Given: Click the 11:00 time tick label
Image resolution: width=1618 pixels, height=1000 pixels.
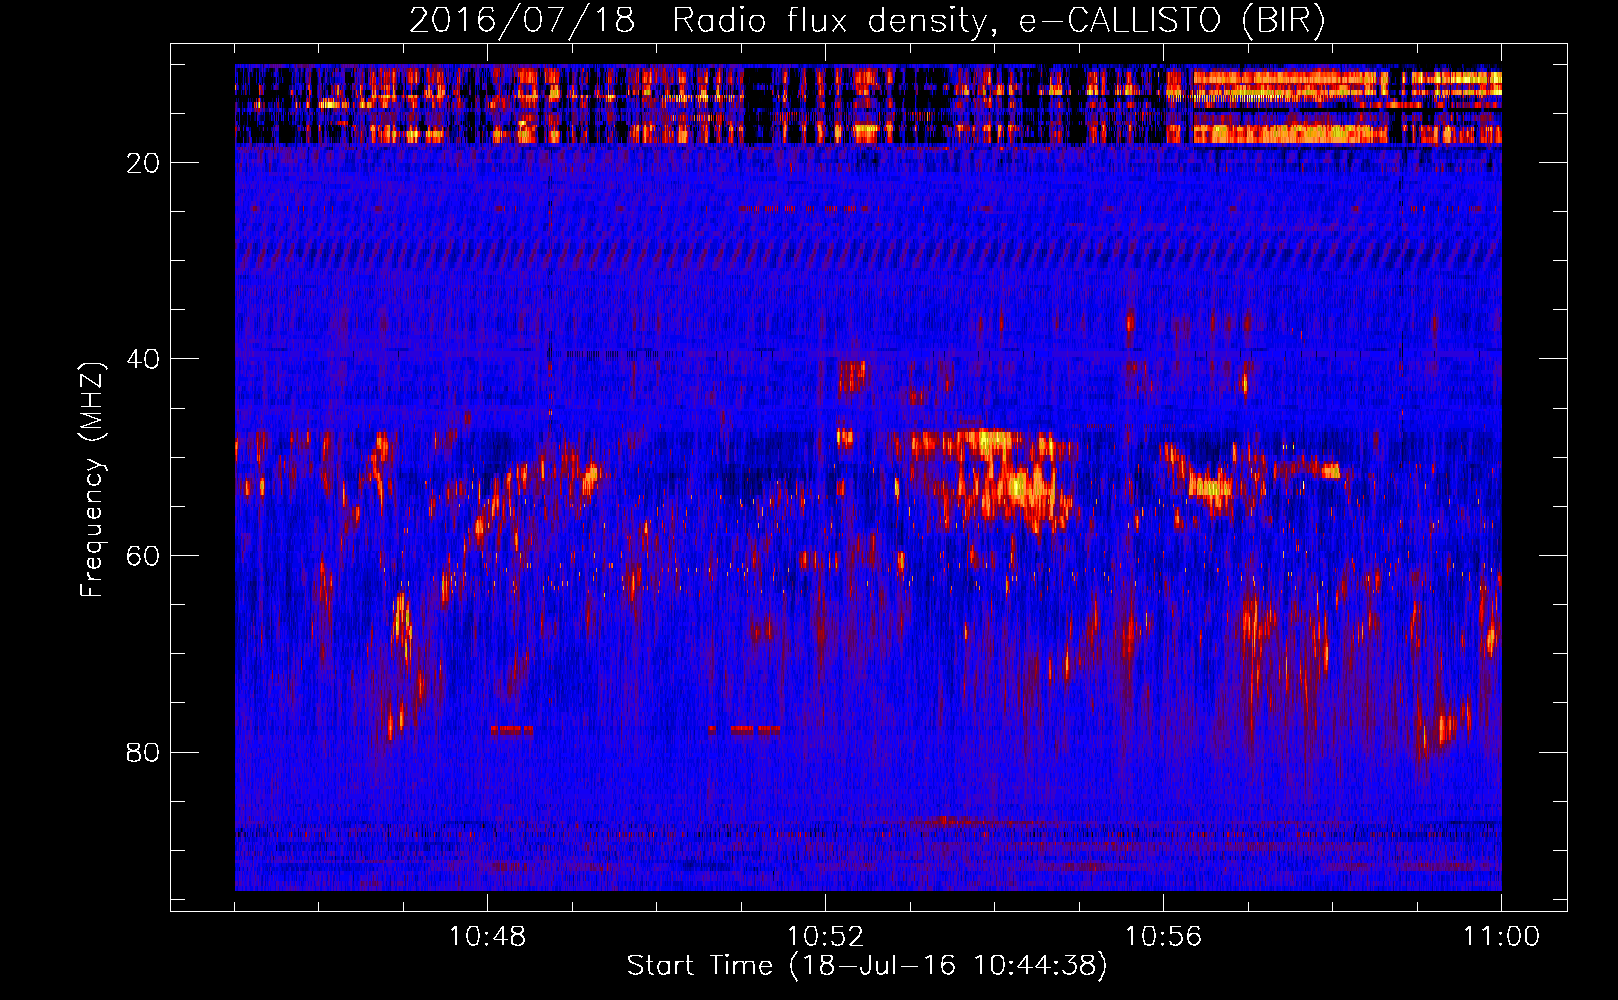Looking at the screenshot, I should (x=1501, y=937).
